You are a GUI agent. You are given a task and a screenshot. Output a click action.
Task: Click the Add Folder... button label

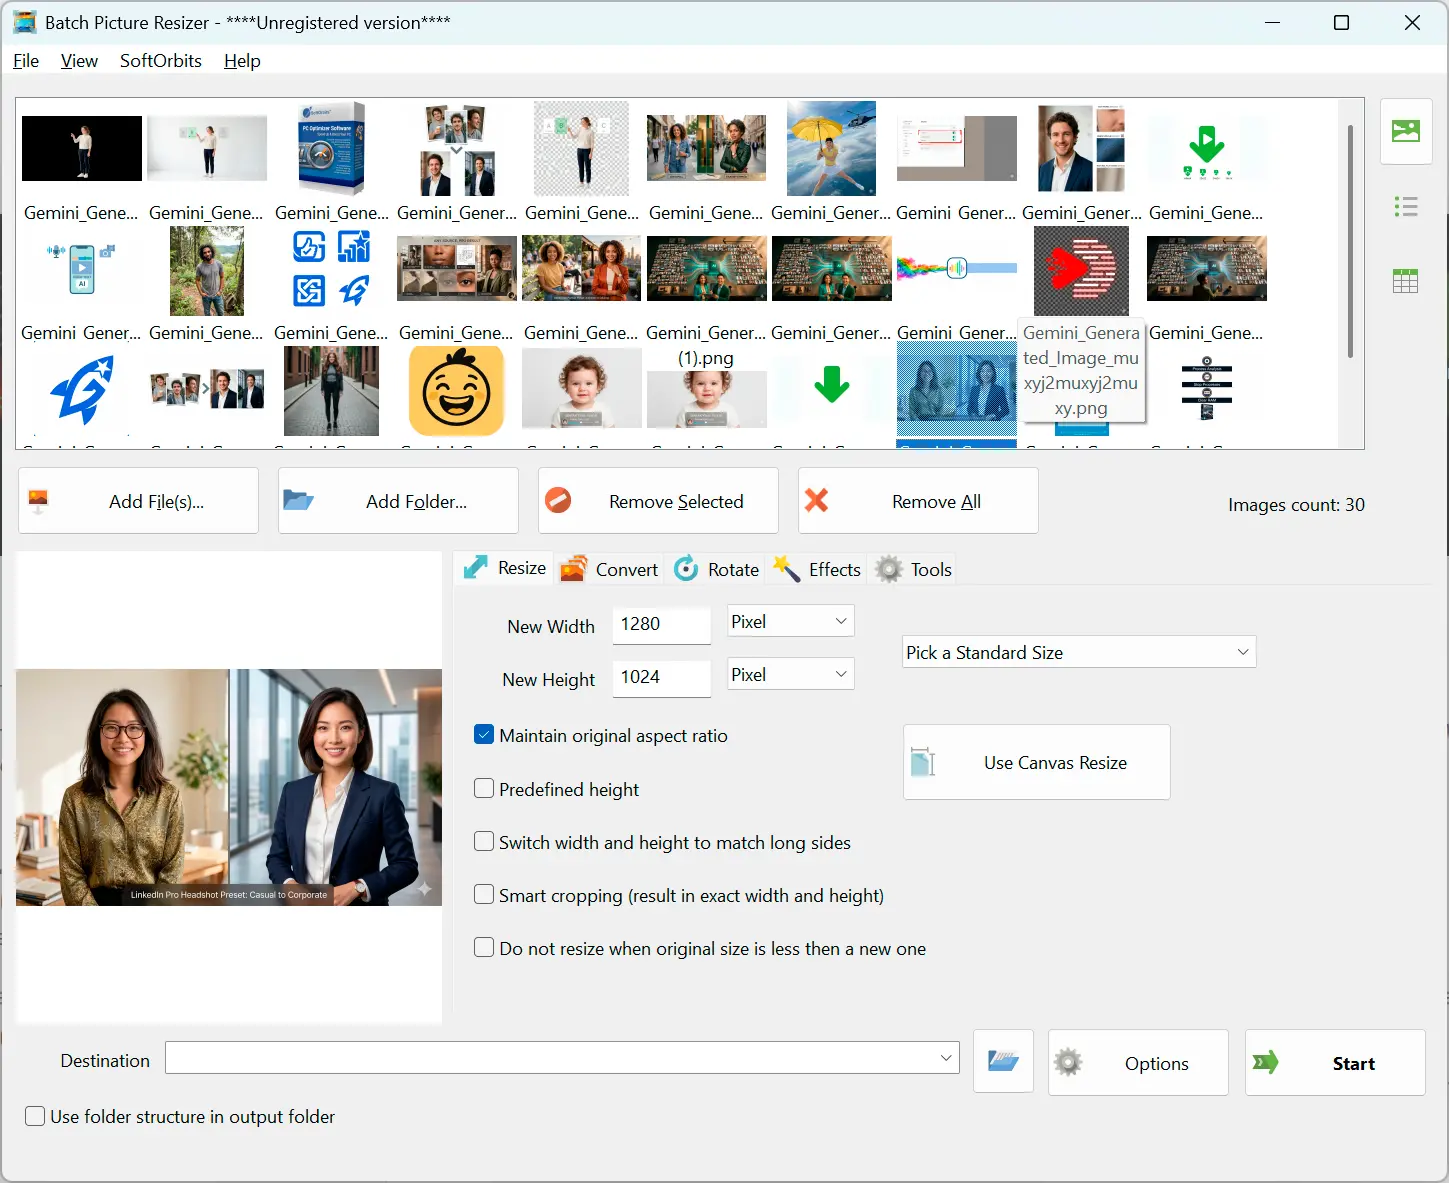[x=416, y=502]
